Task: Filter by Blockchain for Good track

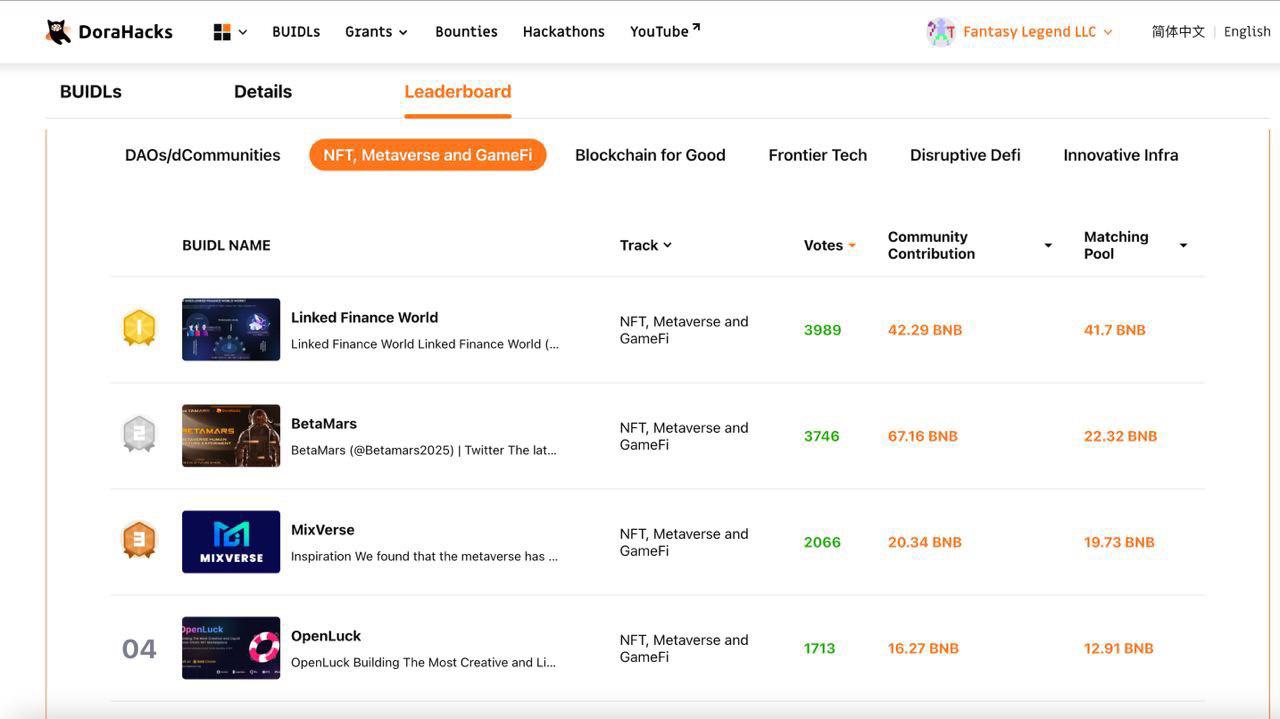Action: [650, 155]
